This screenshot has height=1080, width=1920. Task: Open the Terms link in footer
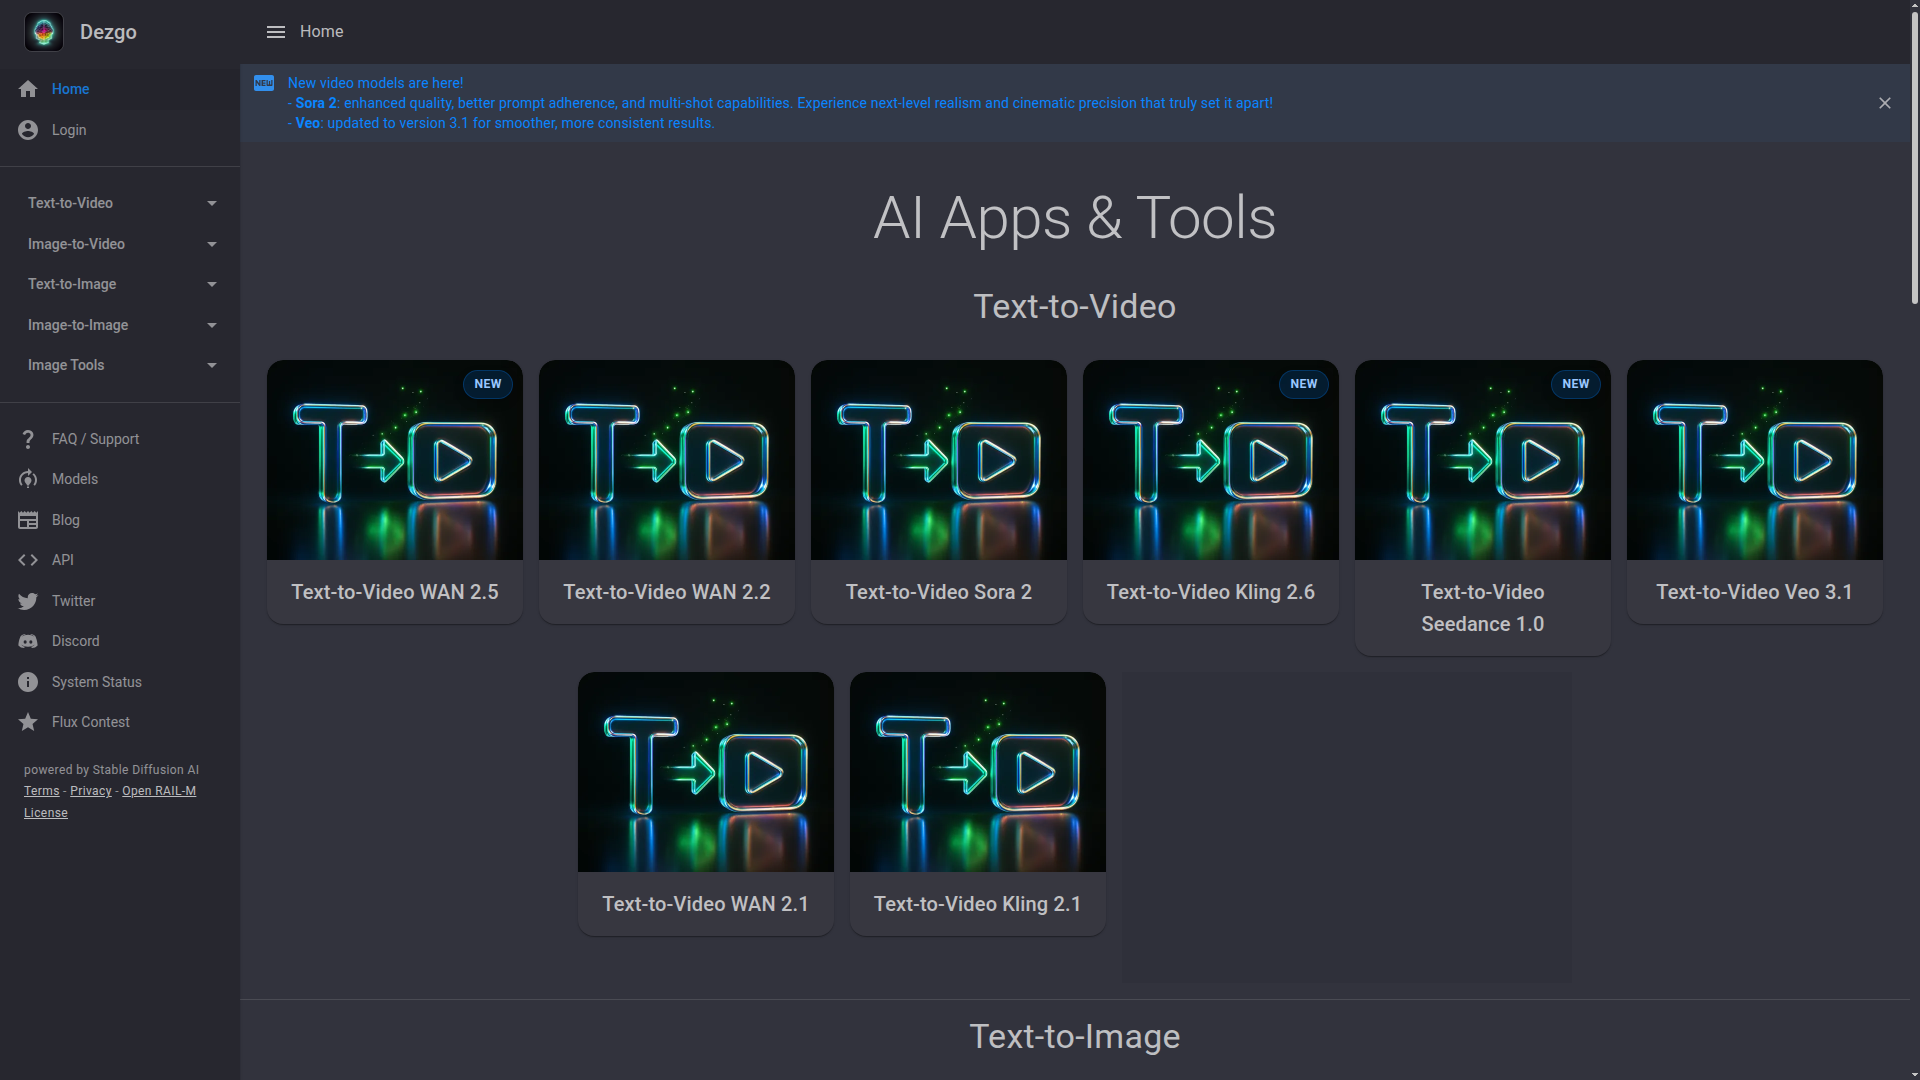click(41, 791)
